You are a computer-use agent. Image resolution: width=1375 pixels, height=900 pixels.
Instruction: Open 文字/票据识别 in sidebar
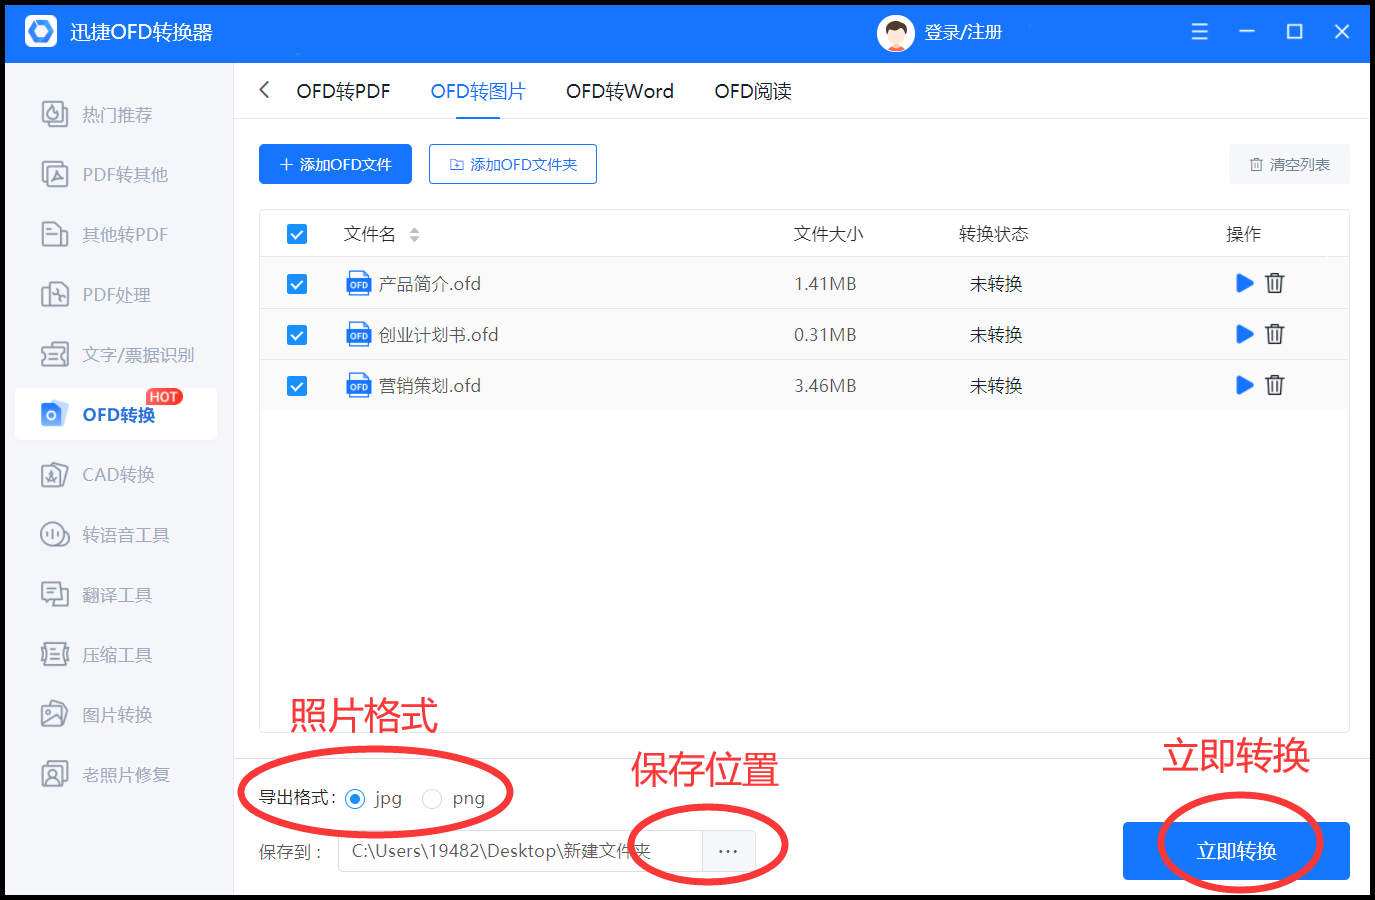click(x=116, y=355)
